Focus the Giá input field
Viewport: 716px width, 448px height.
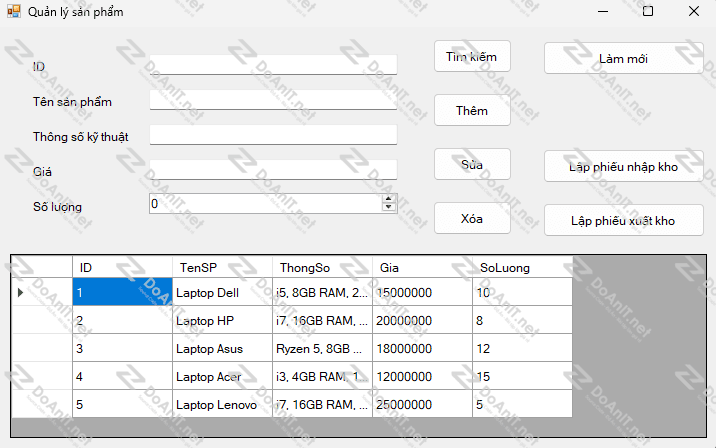[x=273, y=170]
